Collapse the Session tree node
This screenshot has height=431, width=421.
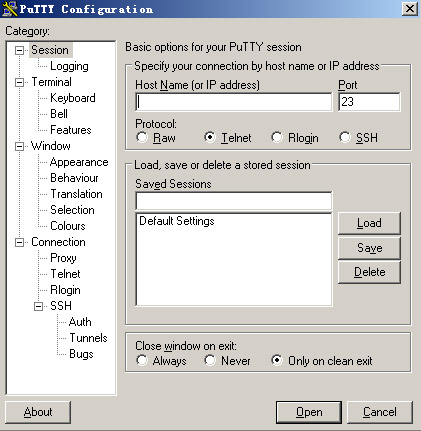pos(20,50)
